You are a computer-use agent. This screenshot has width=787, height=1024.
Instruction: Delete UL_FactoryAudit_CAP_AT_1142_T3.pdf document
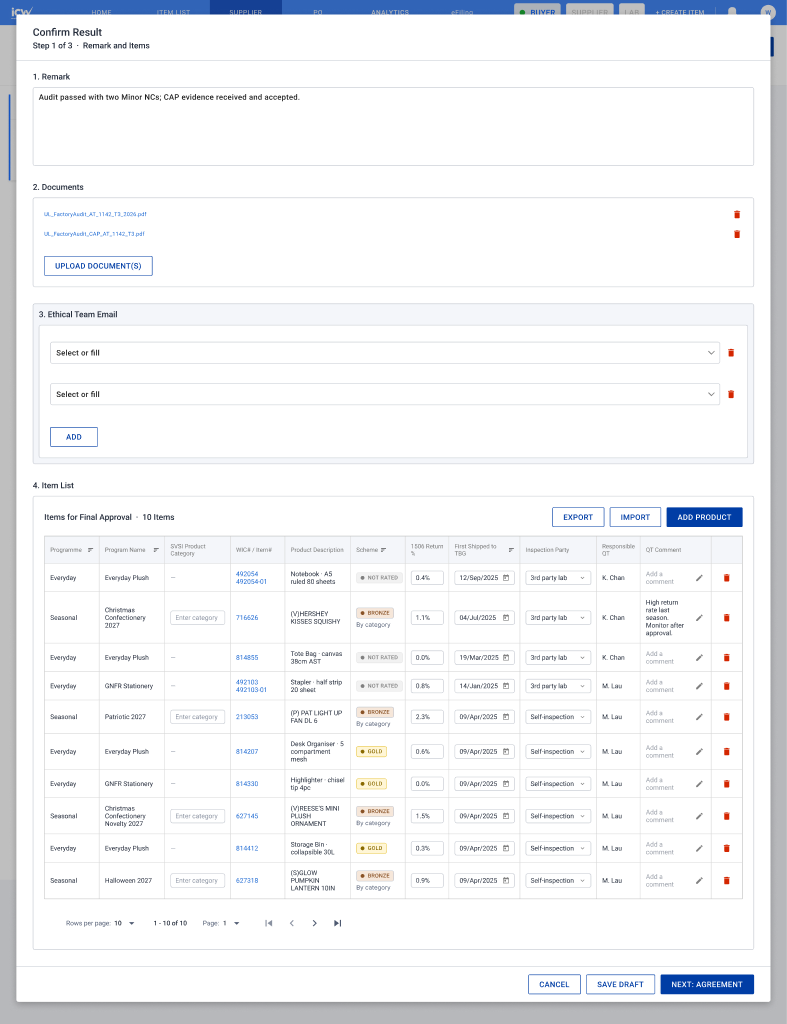[x=737, y=234]
